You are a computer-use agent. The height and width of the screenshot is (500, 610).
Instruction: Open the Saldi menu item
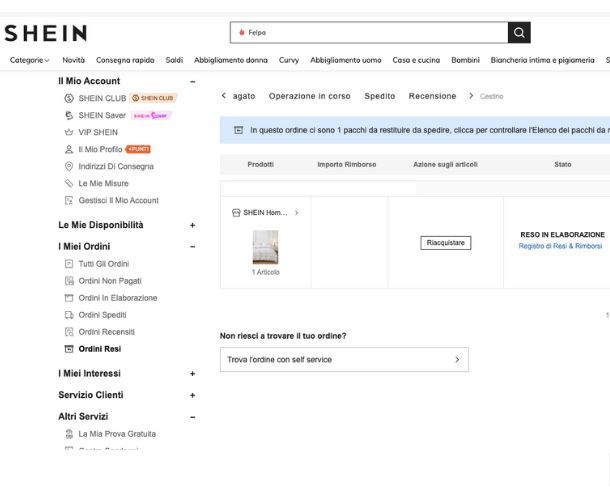tap(174, 60)
